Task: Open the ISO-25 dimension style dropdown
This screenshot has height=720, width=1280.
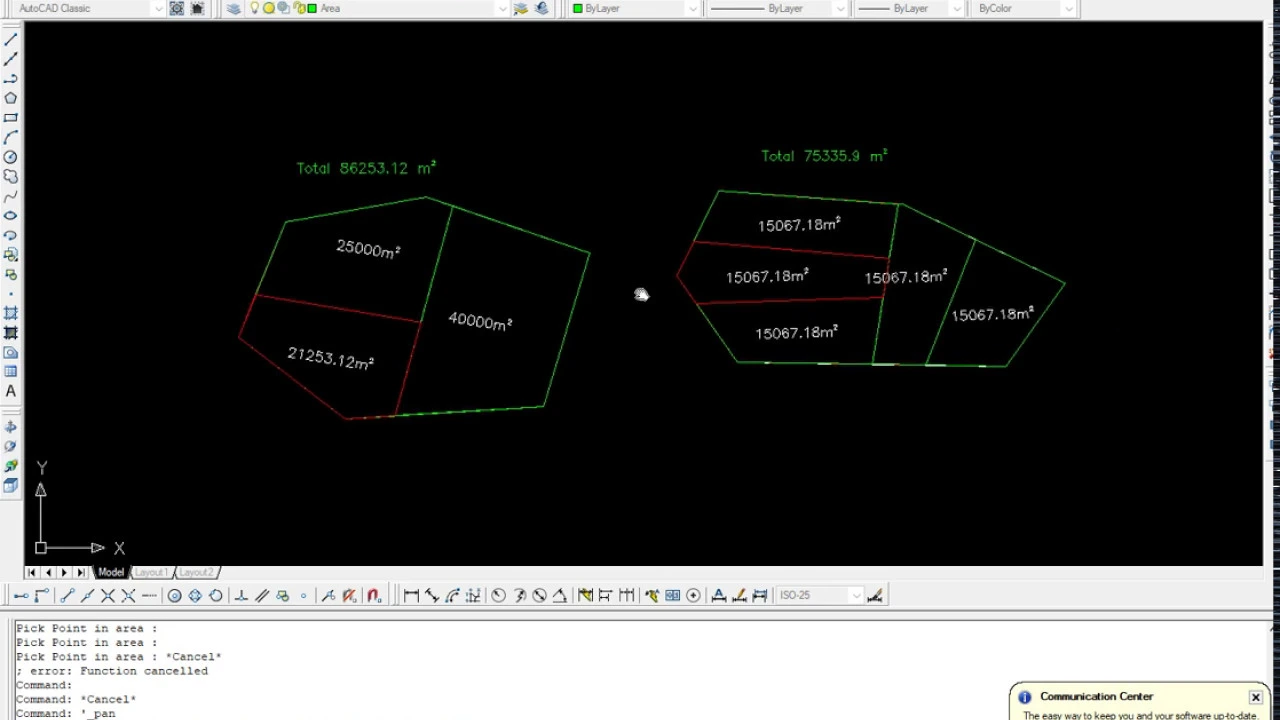Action: pyautogui.click(x=855, y=595)
